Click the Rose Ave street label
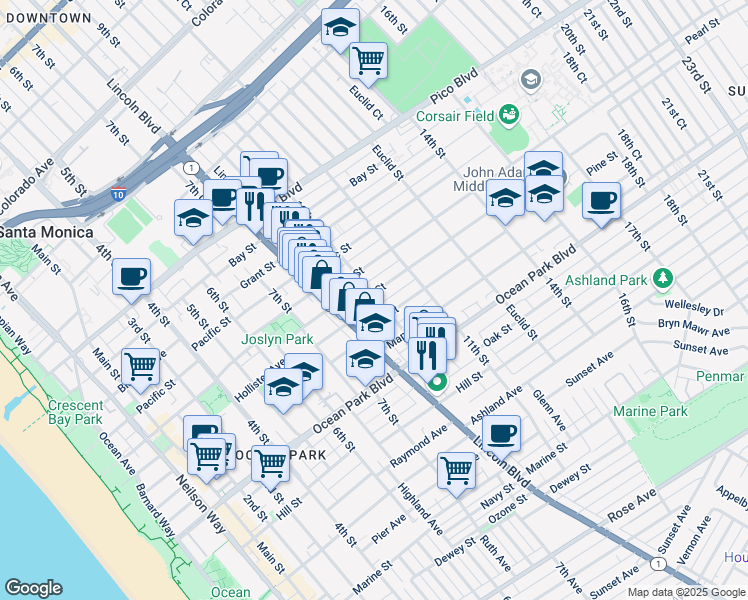The image size is (748, 600). coord(632,506)
